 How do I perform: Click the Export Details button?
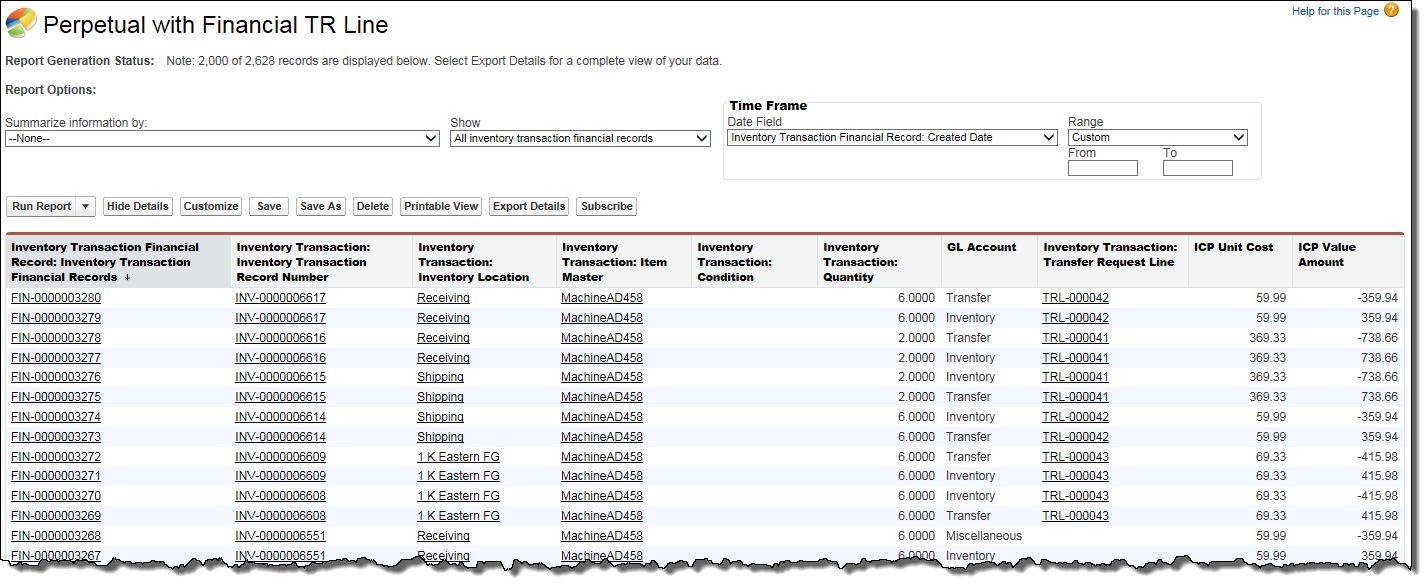tap(529, 207)
